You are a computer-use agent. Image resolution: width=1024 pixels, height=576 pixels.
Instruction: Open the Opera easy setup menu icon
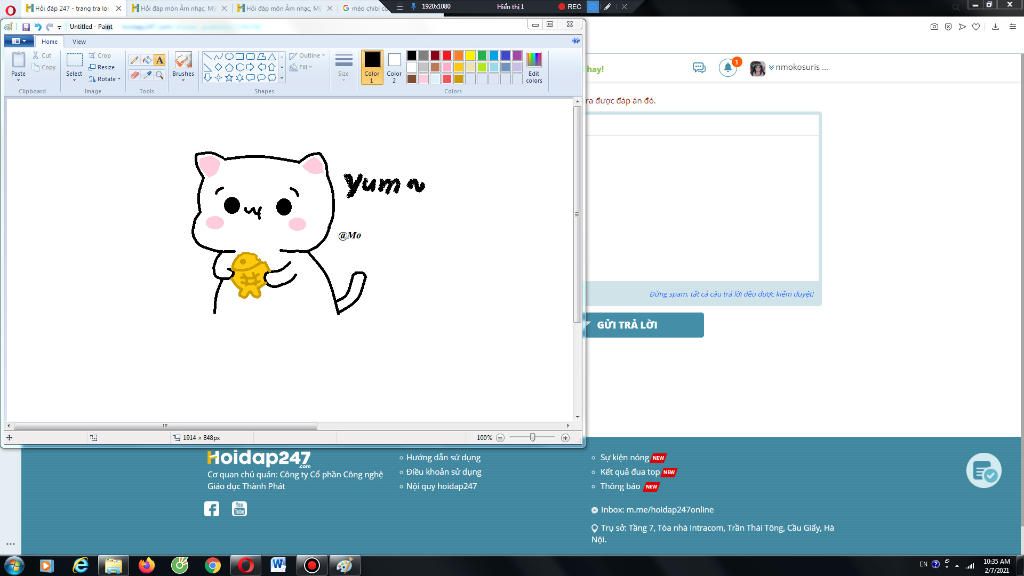(1012, 27)
